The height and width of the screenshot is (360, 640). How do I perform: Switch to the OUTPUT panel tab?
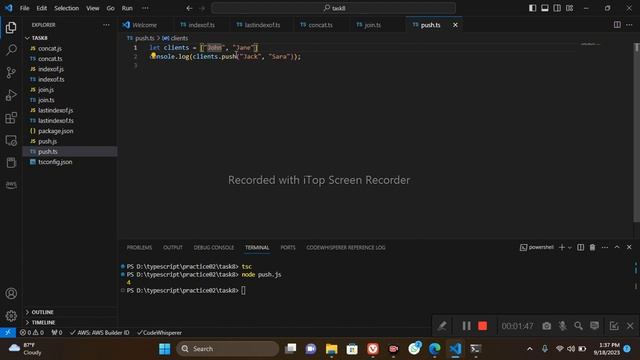173,248
